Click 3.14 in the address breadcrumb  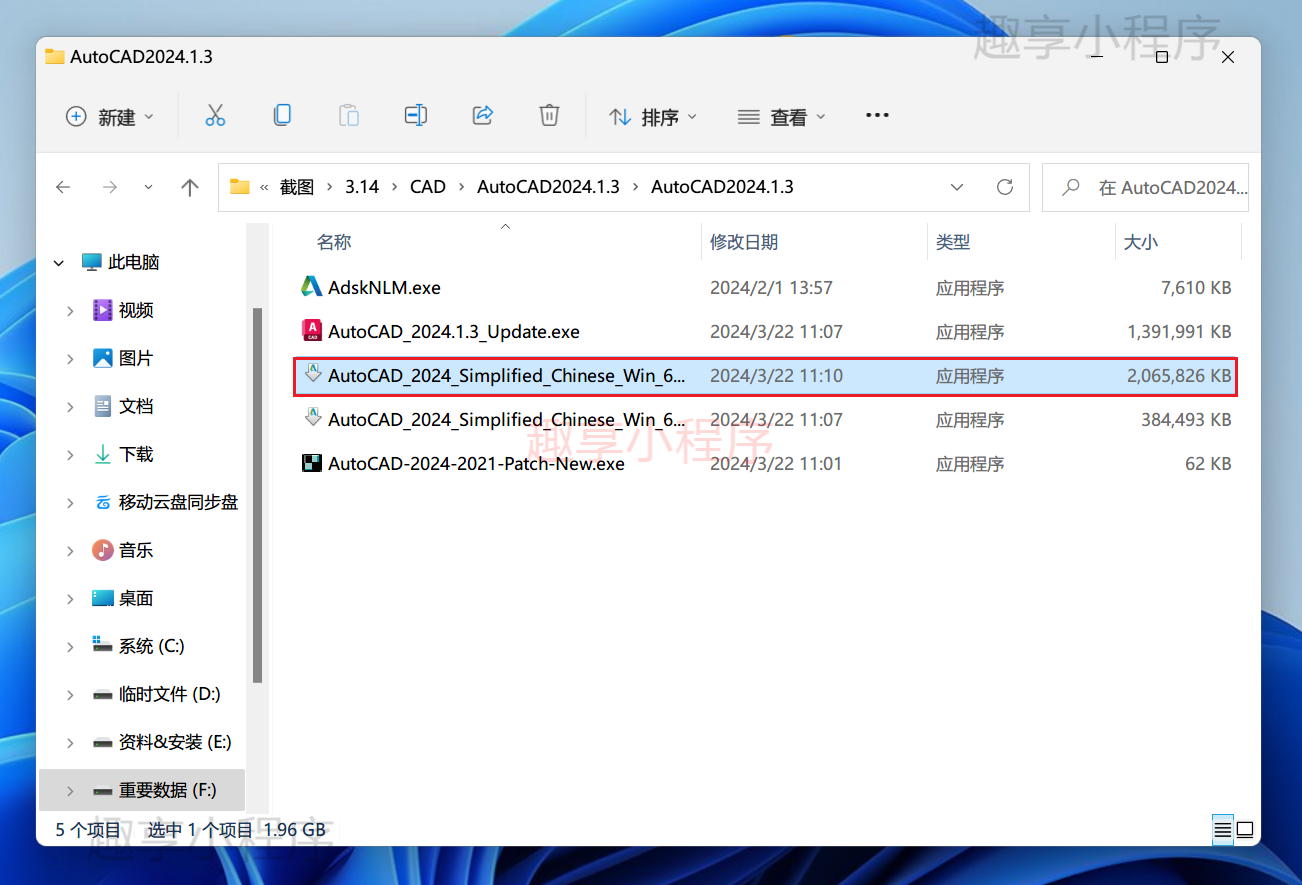(x=362, y=187)
